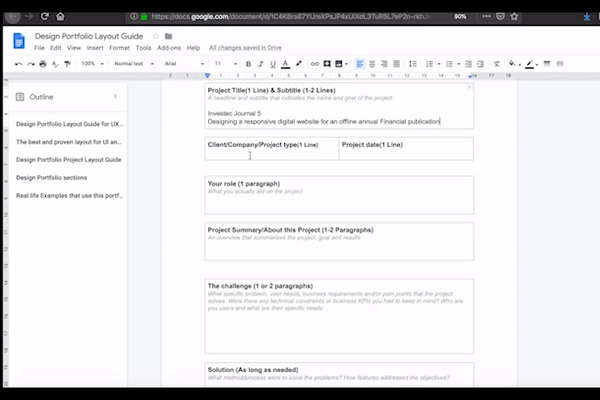Expand the Arial font dropdown

coord(180,63)
